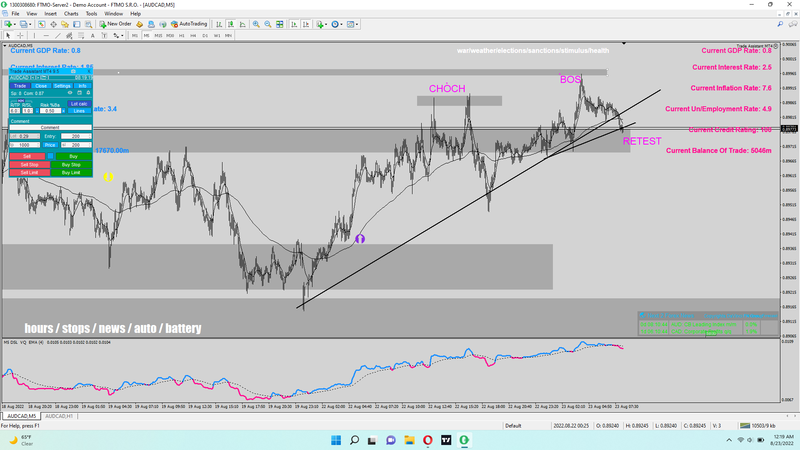
Task: Switch to candlestick chart display
Action: 231,24
